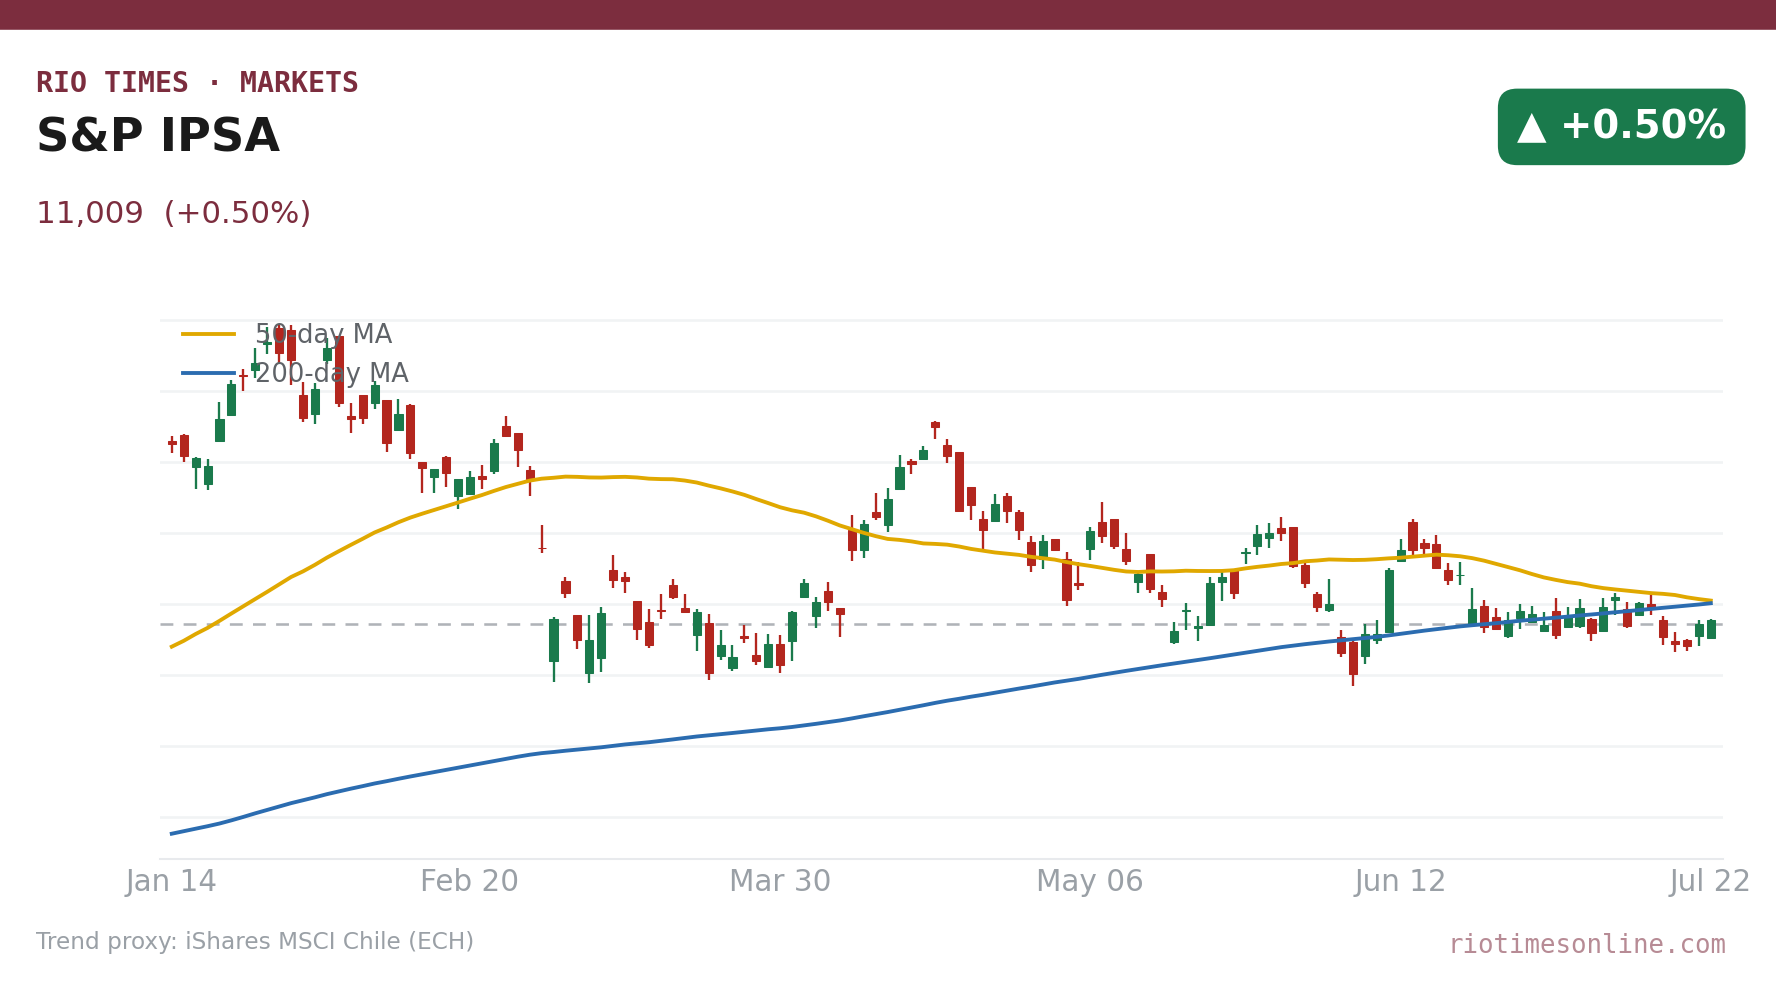Click the green +0.50% change badge
This screenshot has height=999, width=1776.
tap(1621, 127)
